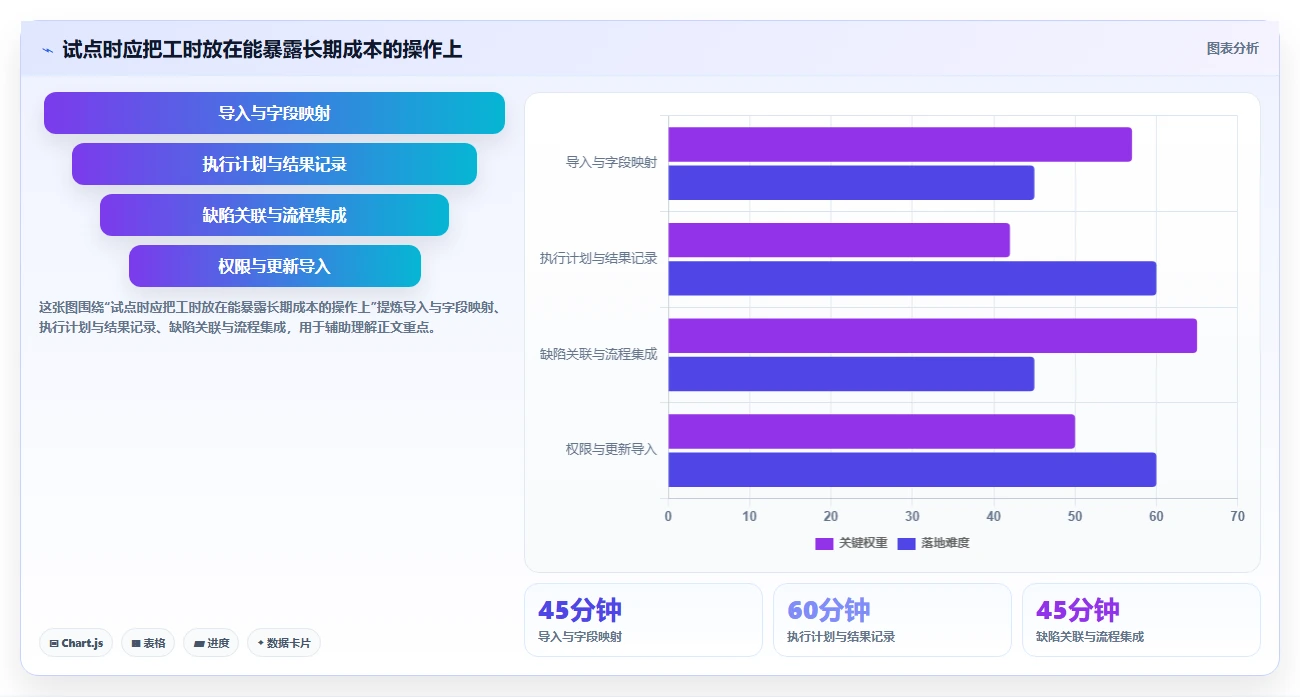Click the chart axis label 执行计划与结果记录
This screenshot has width=1300, height=697.
(x=598, y=258)
